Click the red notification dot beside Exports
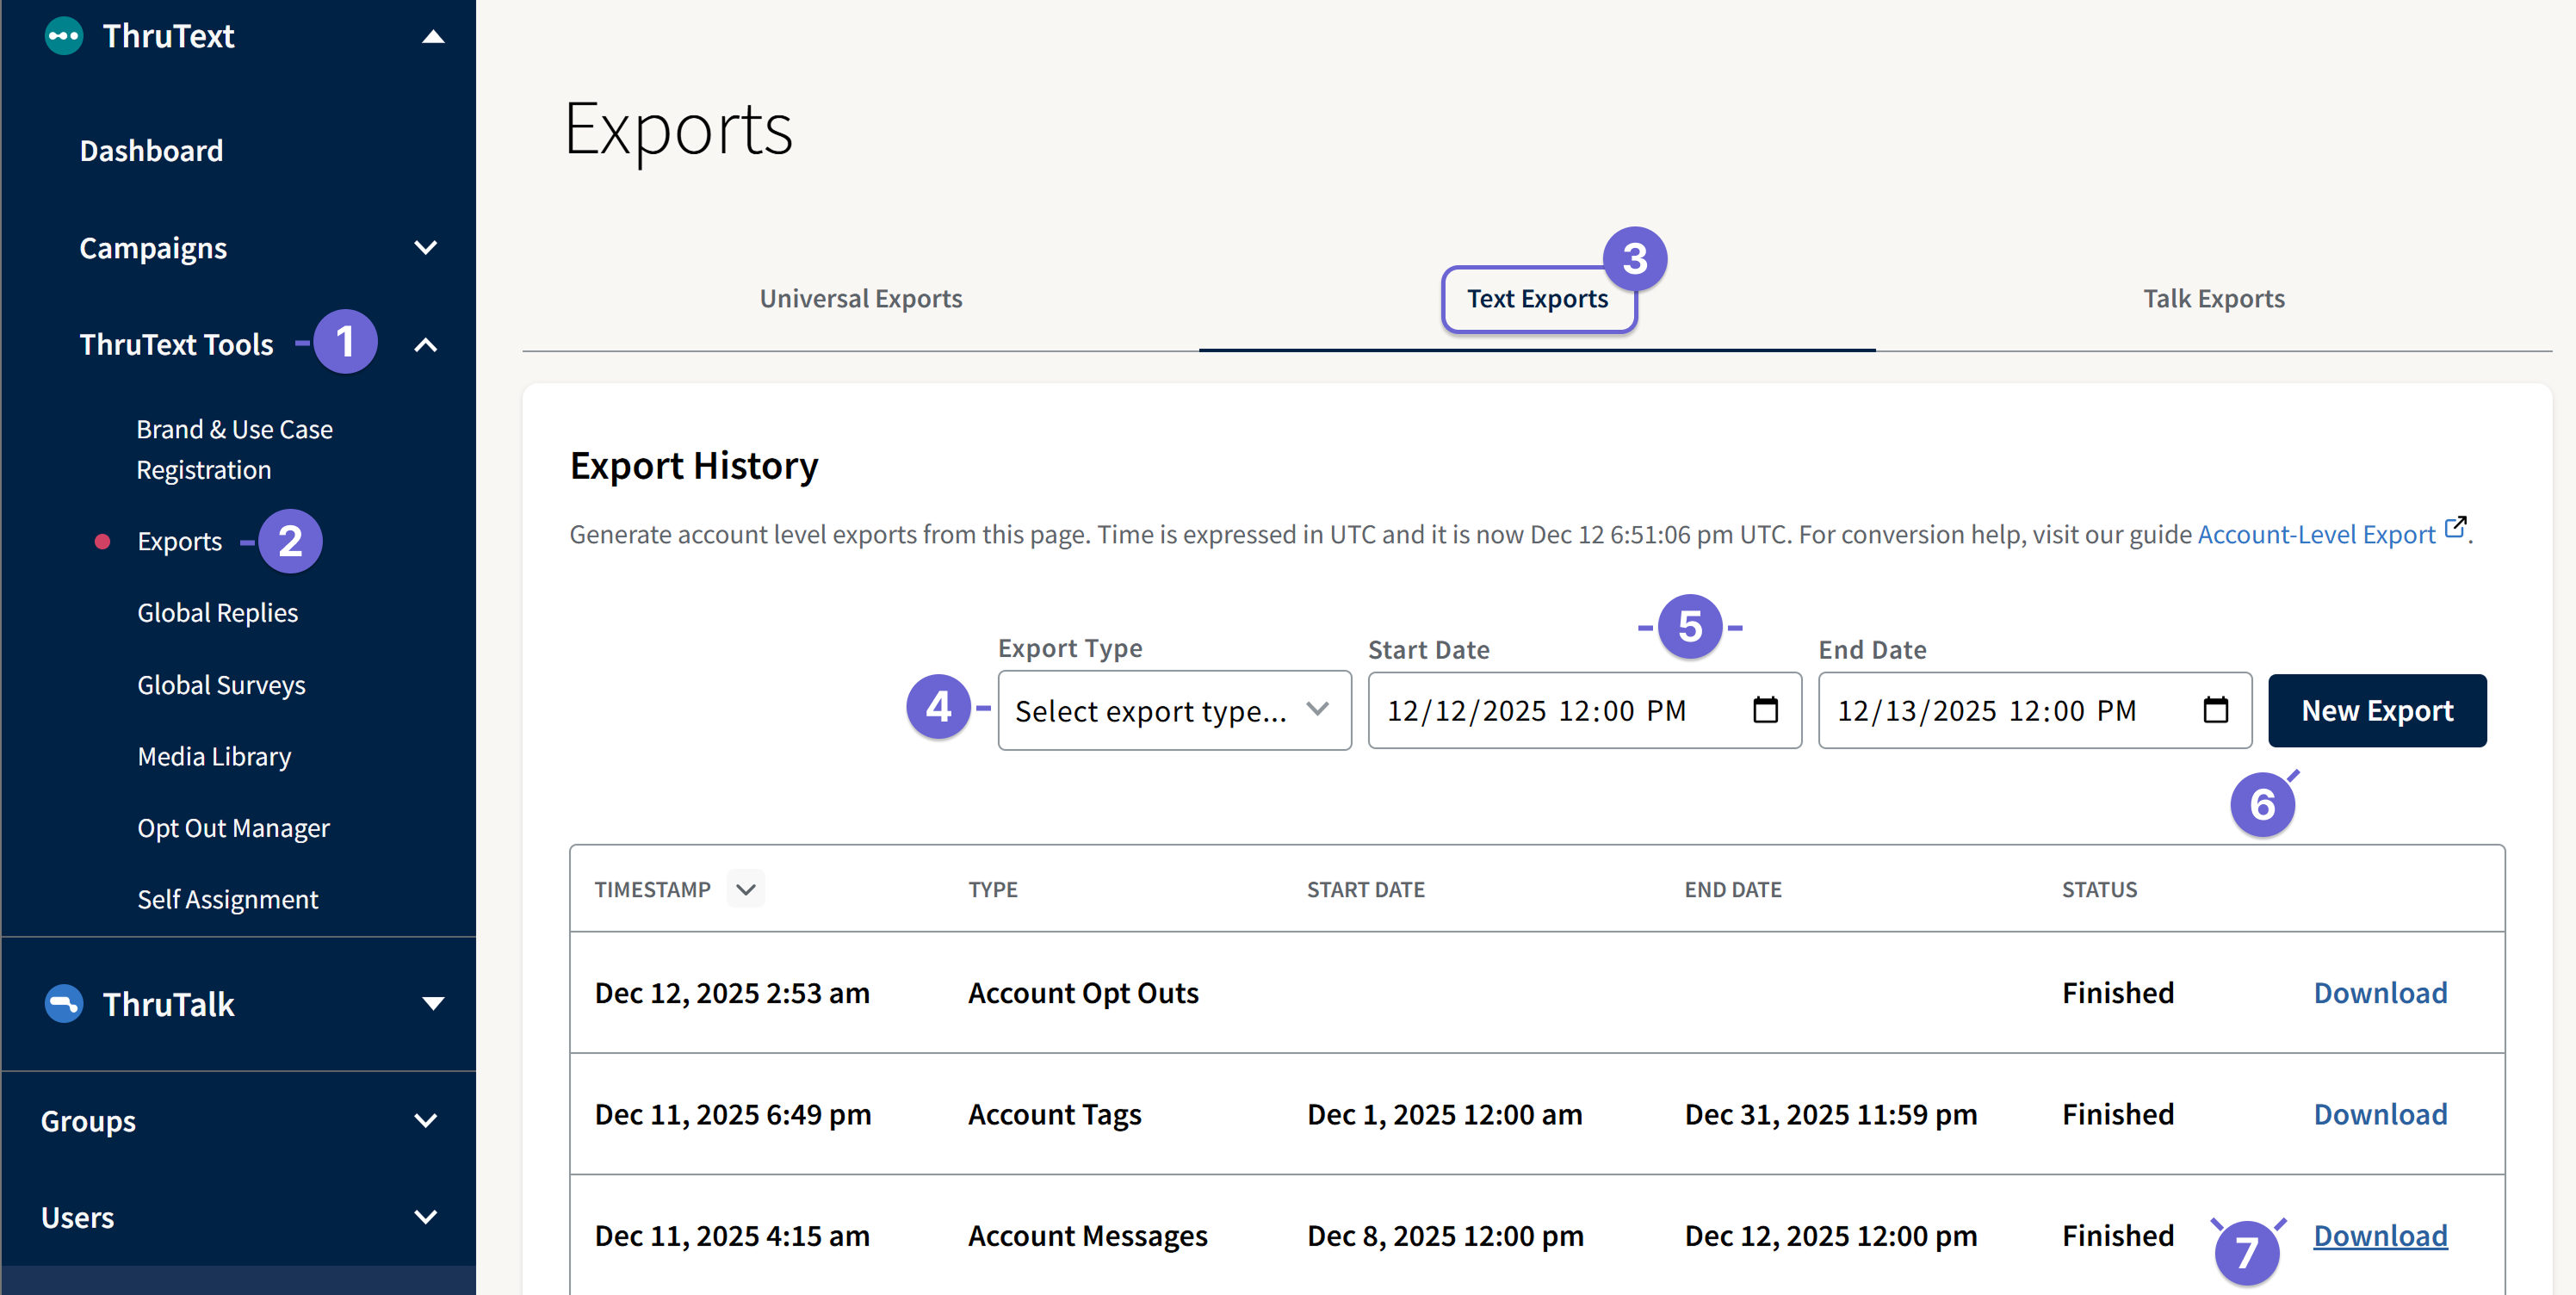 pos(102,541)
